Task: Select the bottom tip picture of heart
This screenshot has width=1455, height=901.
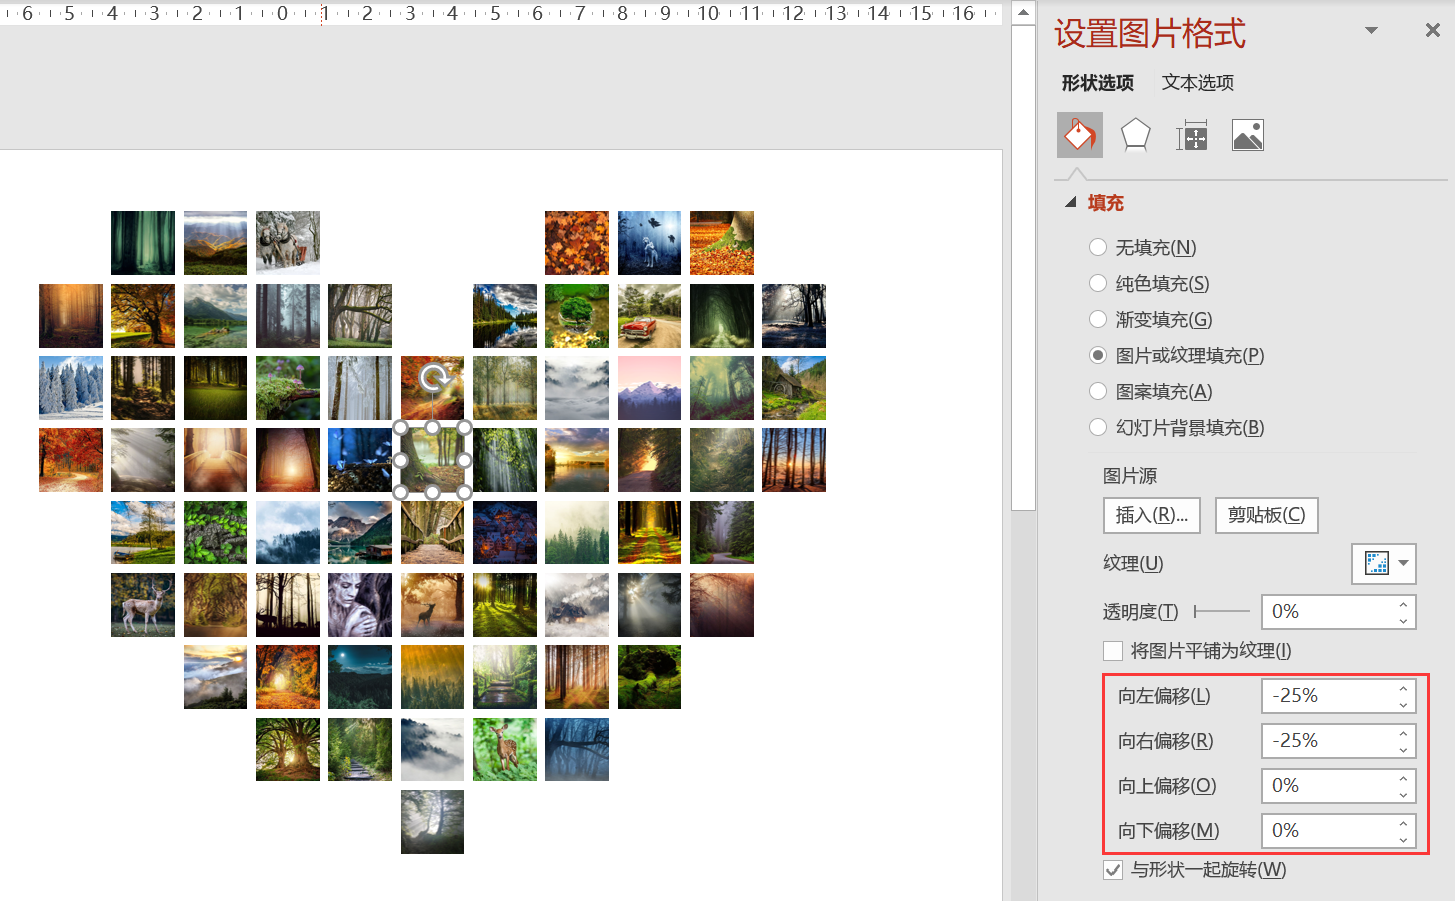Action: pos(433,822)
